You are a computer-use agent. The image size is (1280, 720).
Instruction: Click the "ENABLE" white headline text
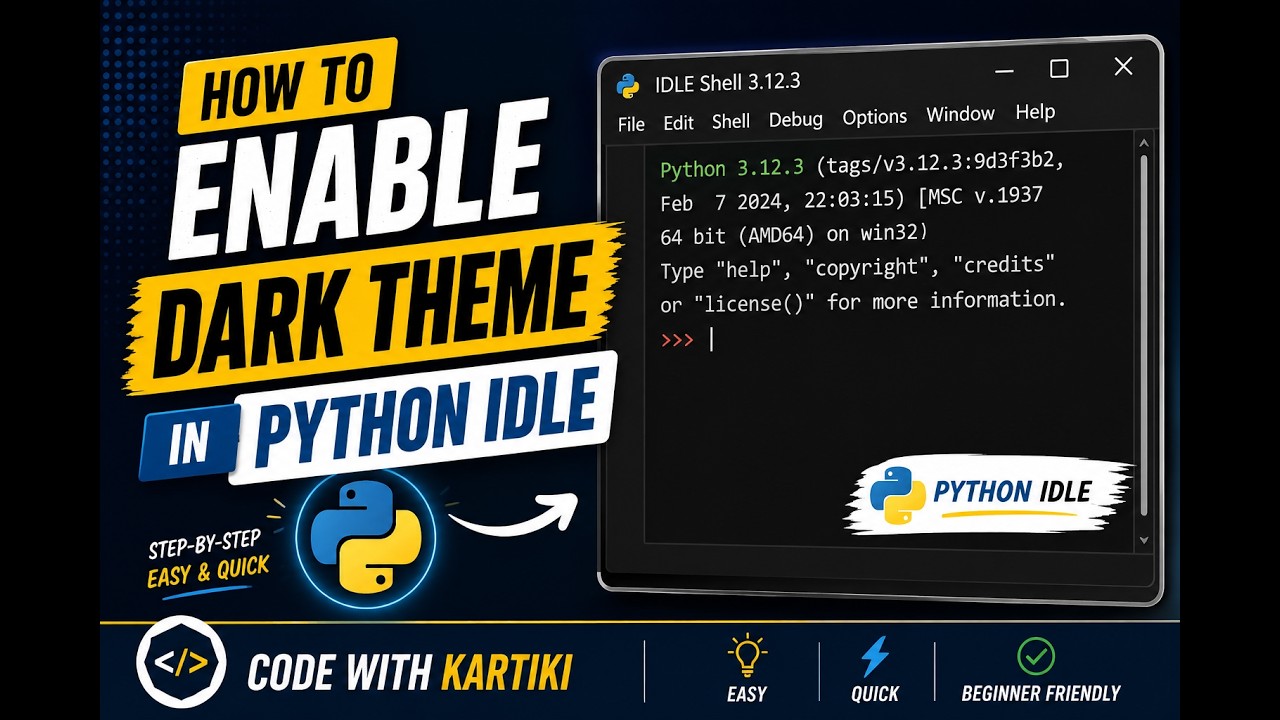pyautogui.click(x=361, y=178)
